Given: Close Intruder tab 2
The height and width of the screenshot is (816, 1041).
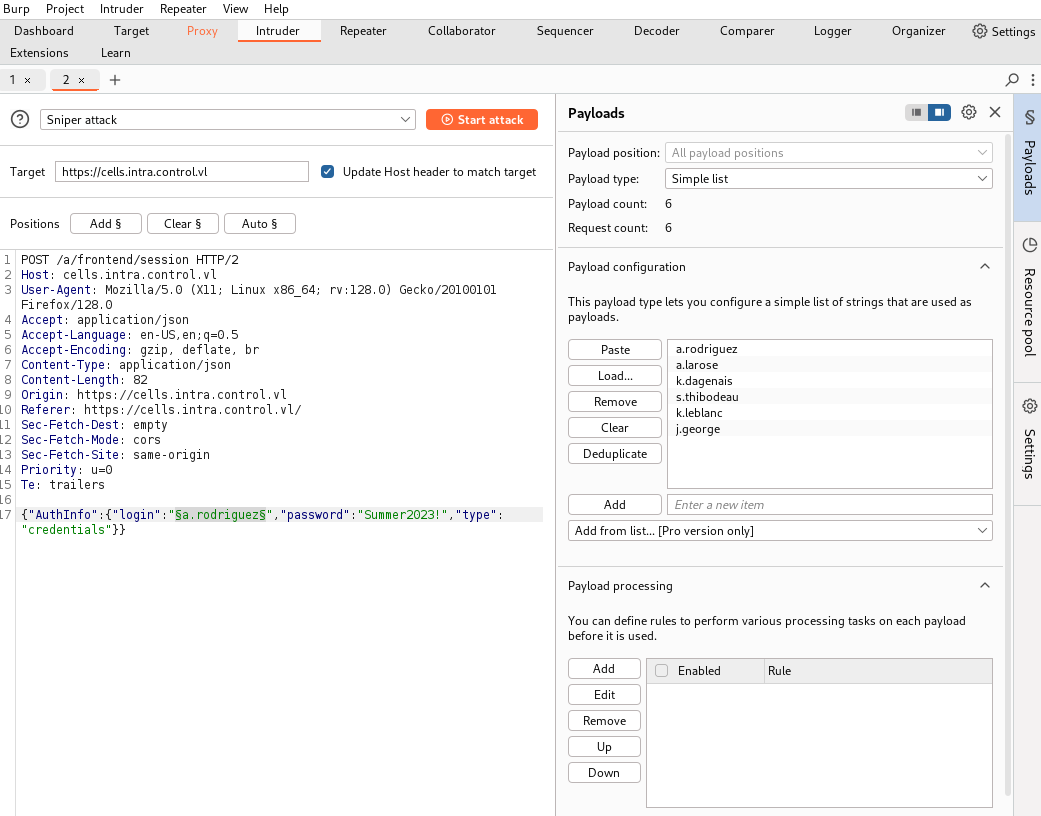Looking at the screenshot, I should coord(82,80).
